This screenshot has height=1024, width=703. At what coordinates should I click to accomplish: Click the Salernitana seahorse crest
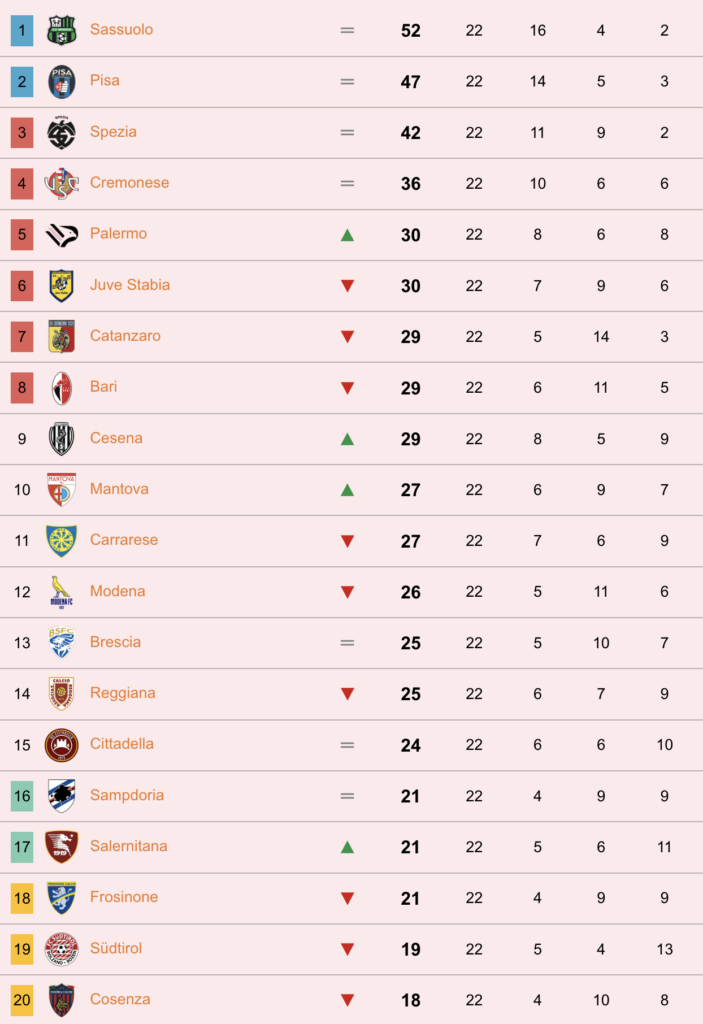click(61, 846)
